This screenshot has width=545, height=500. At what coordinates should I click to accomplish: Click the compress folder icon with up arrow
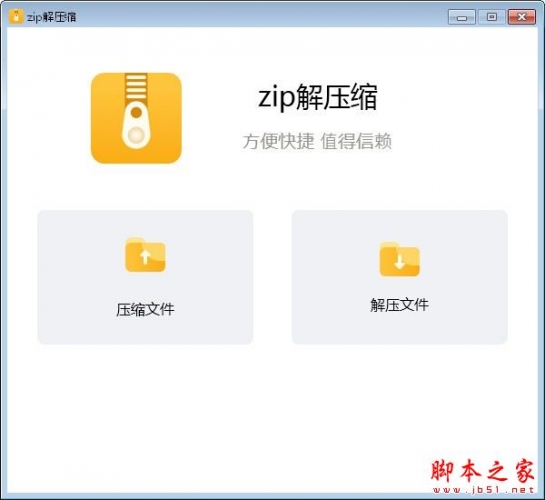click(x=145, y=255)
